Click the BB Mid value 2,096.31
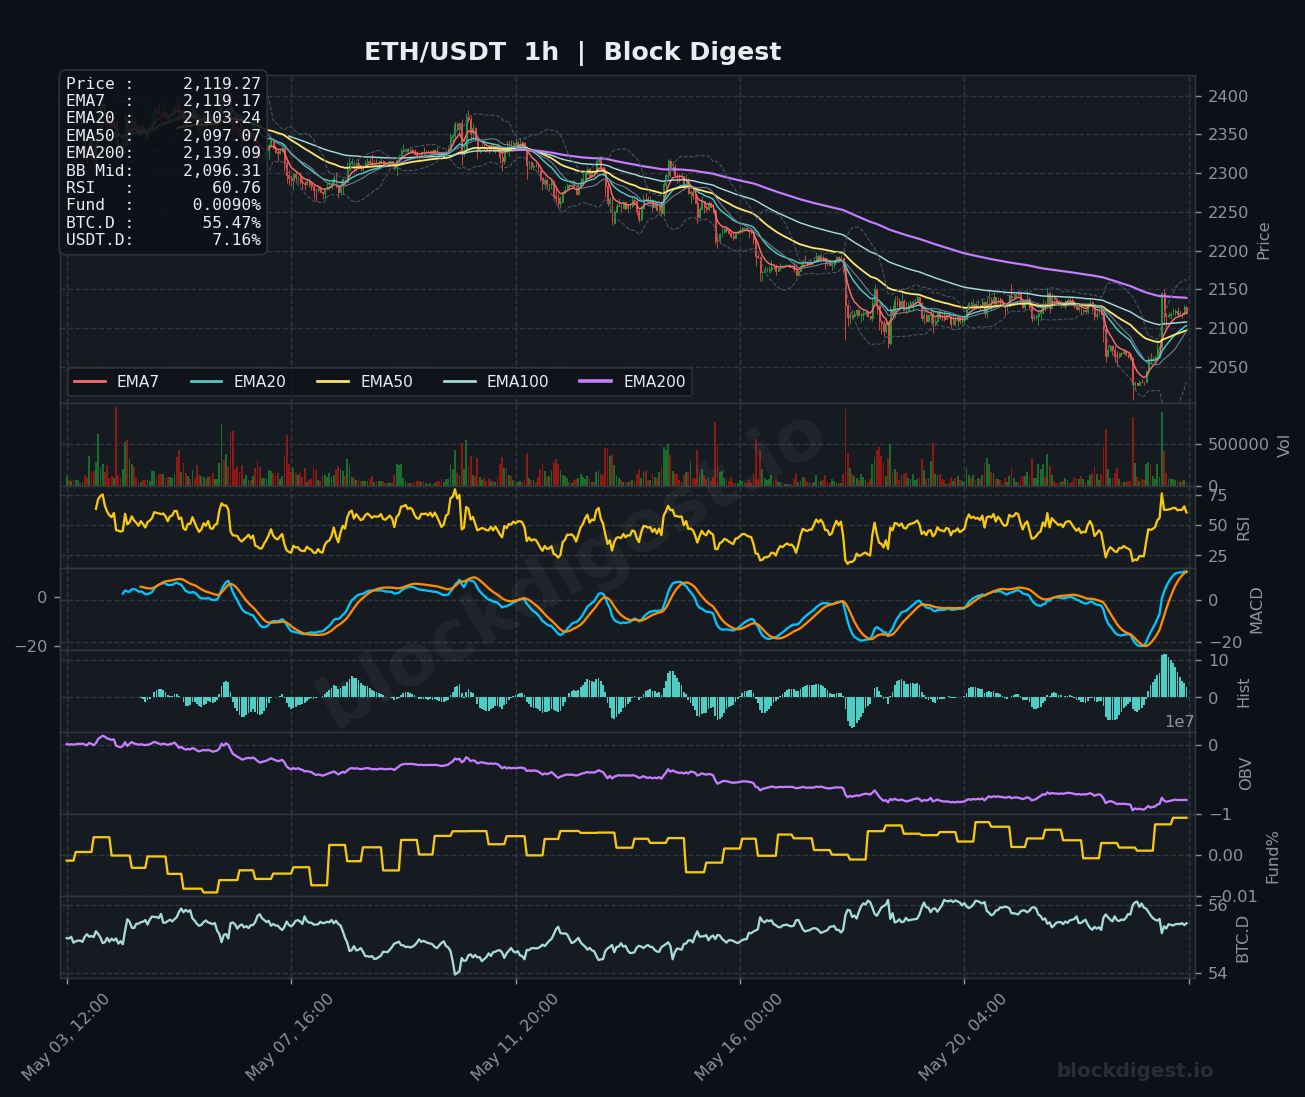 (x=222, y=171)
